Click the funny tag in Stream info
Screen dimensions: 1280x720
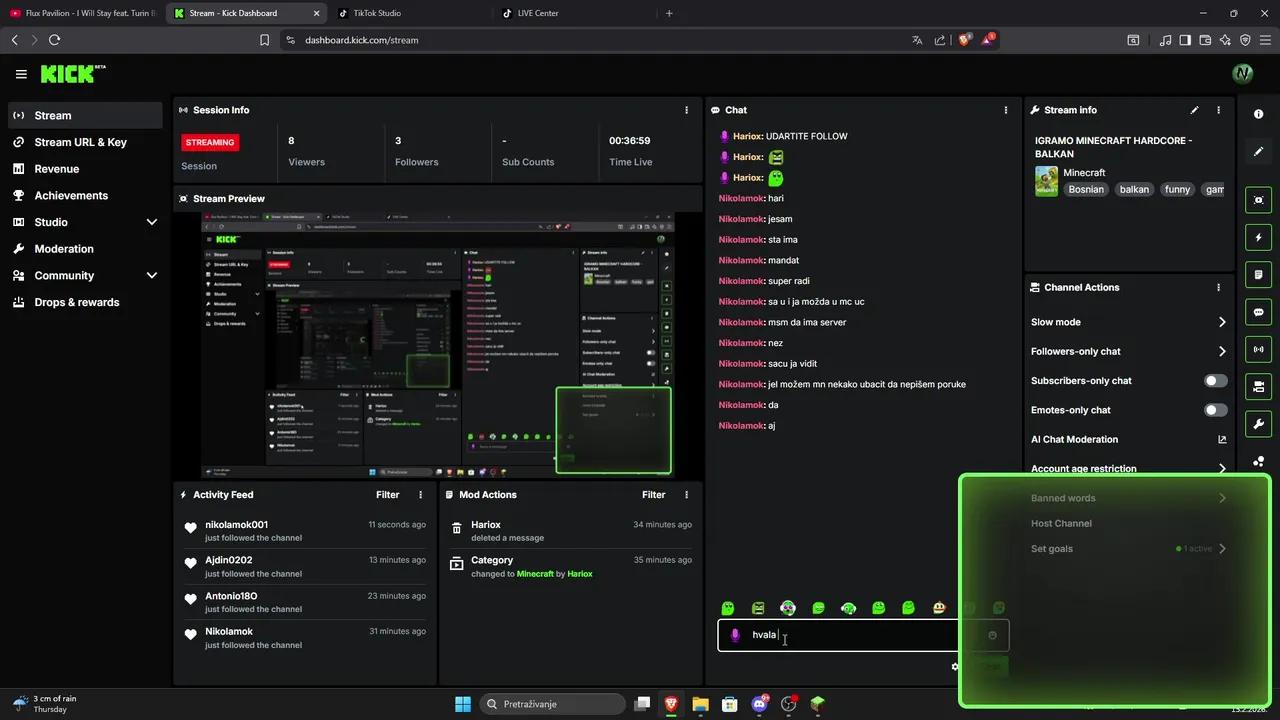point(1177,189)
